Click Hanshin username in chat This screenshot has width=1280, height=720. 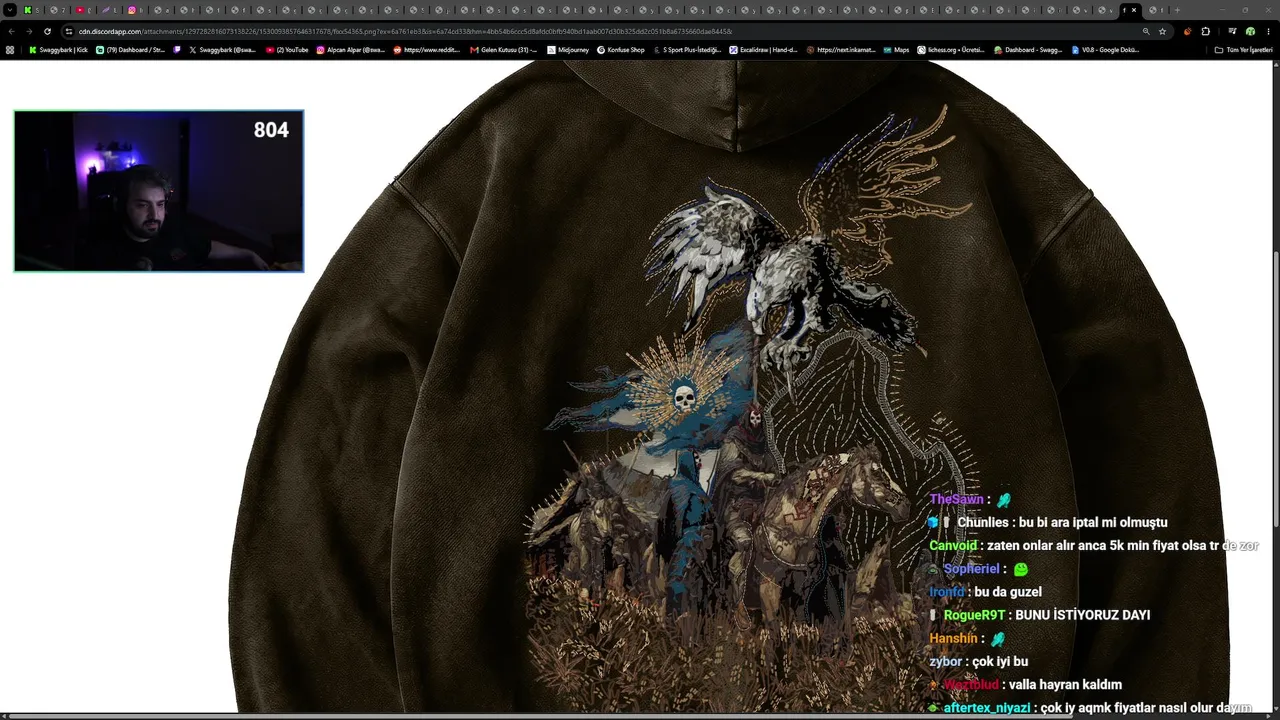click(954, 638)
